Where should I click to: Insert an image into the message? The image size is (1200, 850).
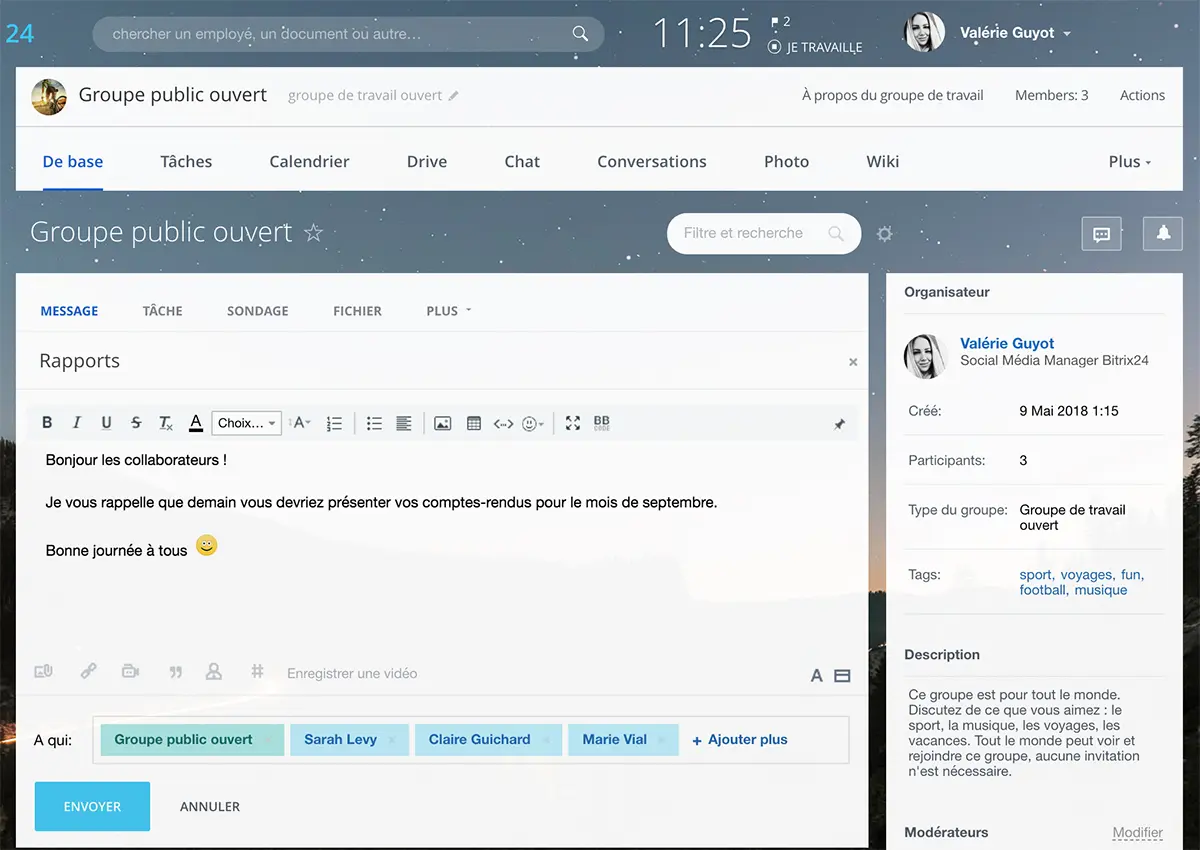(x=442, y=423)
